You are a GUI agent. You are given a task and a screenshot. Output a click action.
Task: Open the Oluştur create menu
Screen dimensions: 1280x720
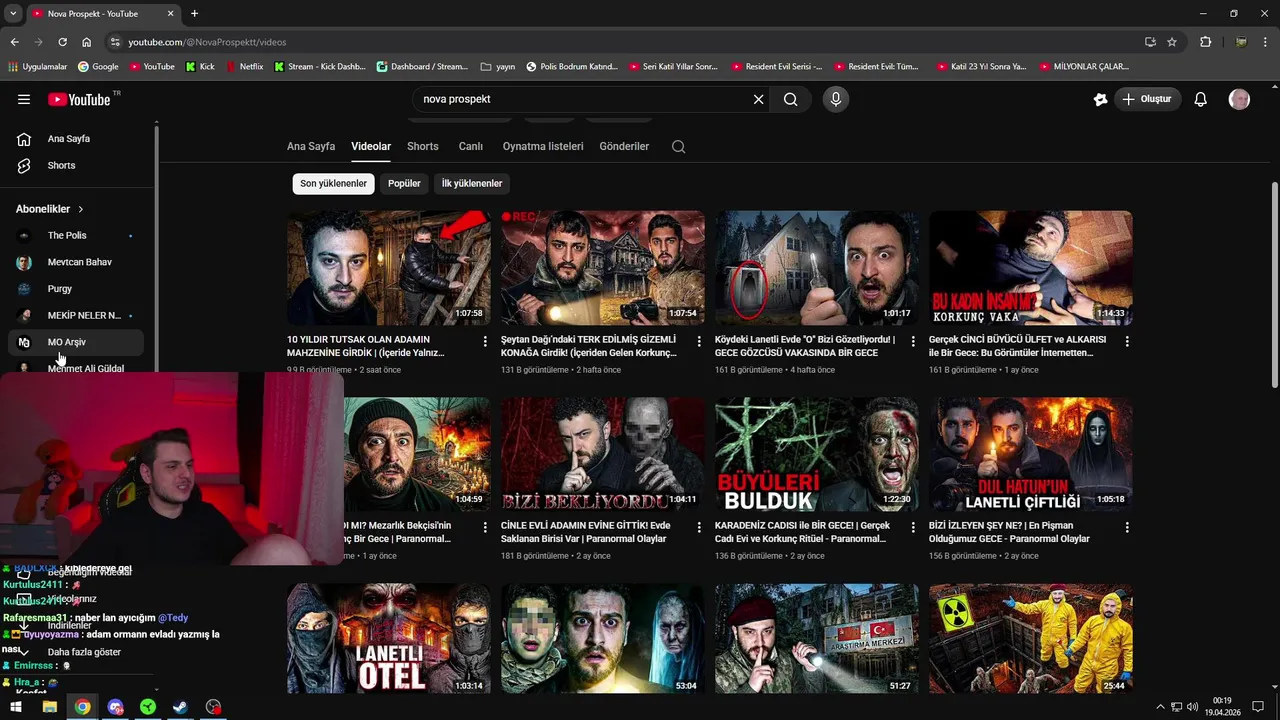(x=1147, y=99)
